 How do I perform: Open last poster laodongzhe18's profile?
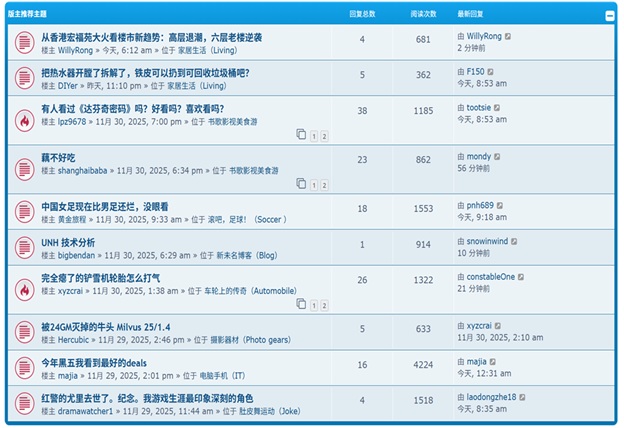[x=491, y=397]
